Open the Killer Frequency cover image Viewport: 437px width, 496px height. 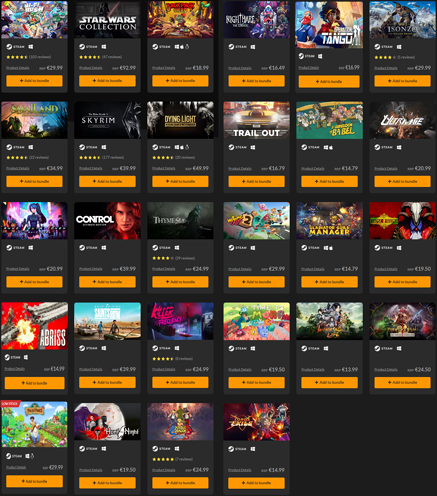coord(180,321)
